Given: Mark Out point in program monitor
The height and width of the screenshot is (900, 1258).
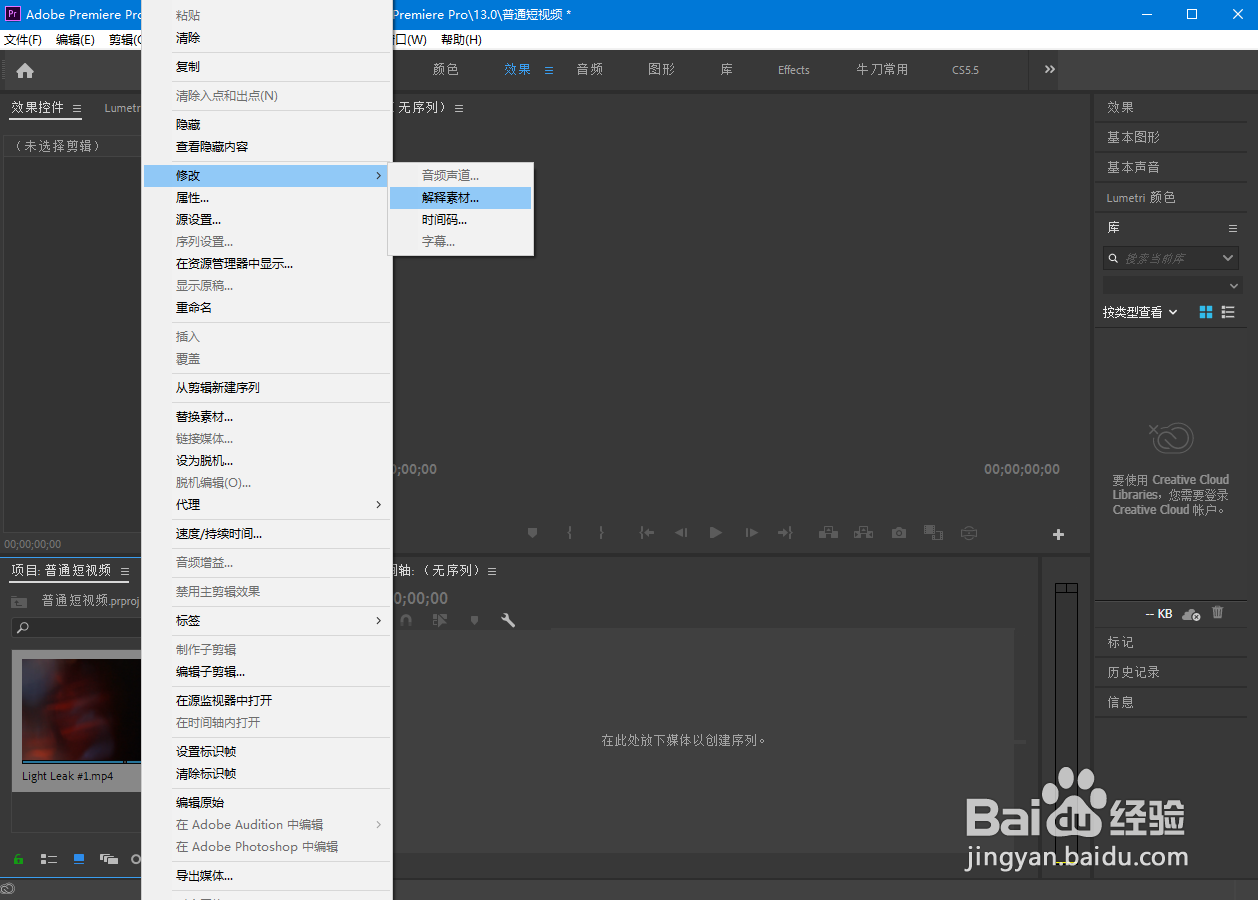Looking at the screenshot, I should pos(601,533).
